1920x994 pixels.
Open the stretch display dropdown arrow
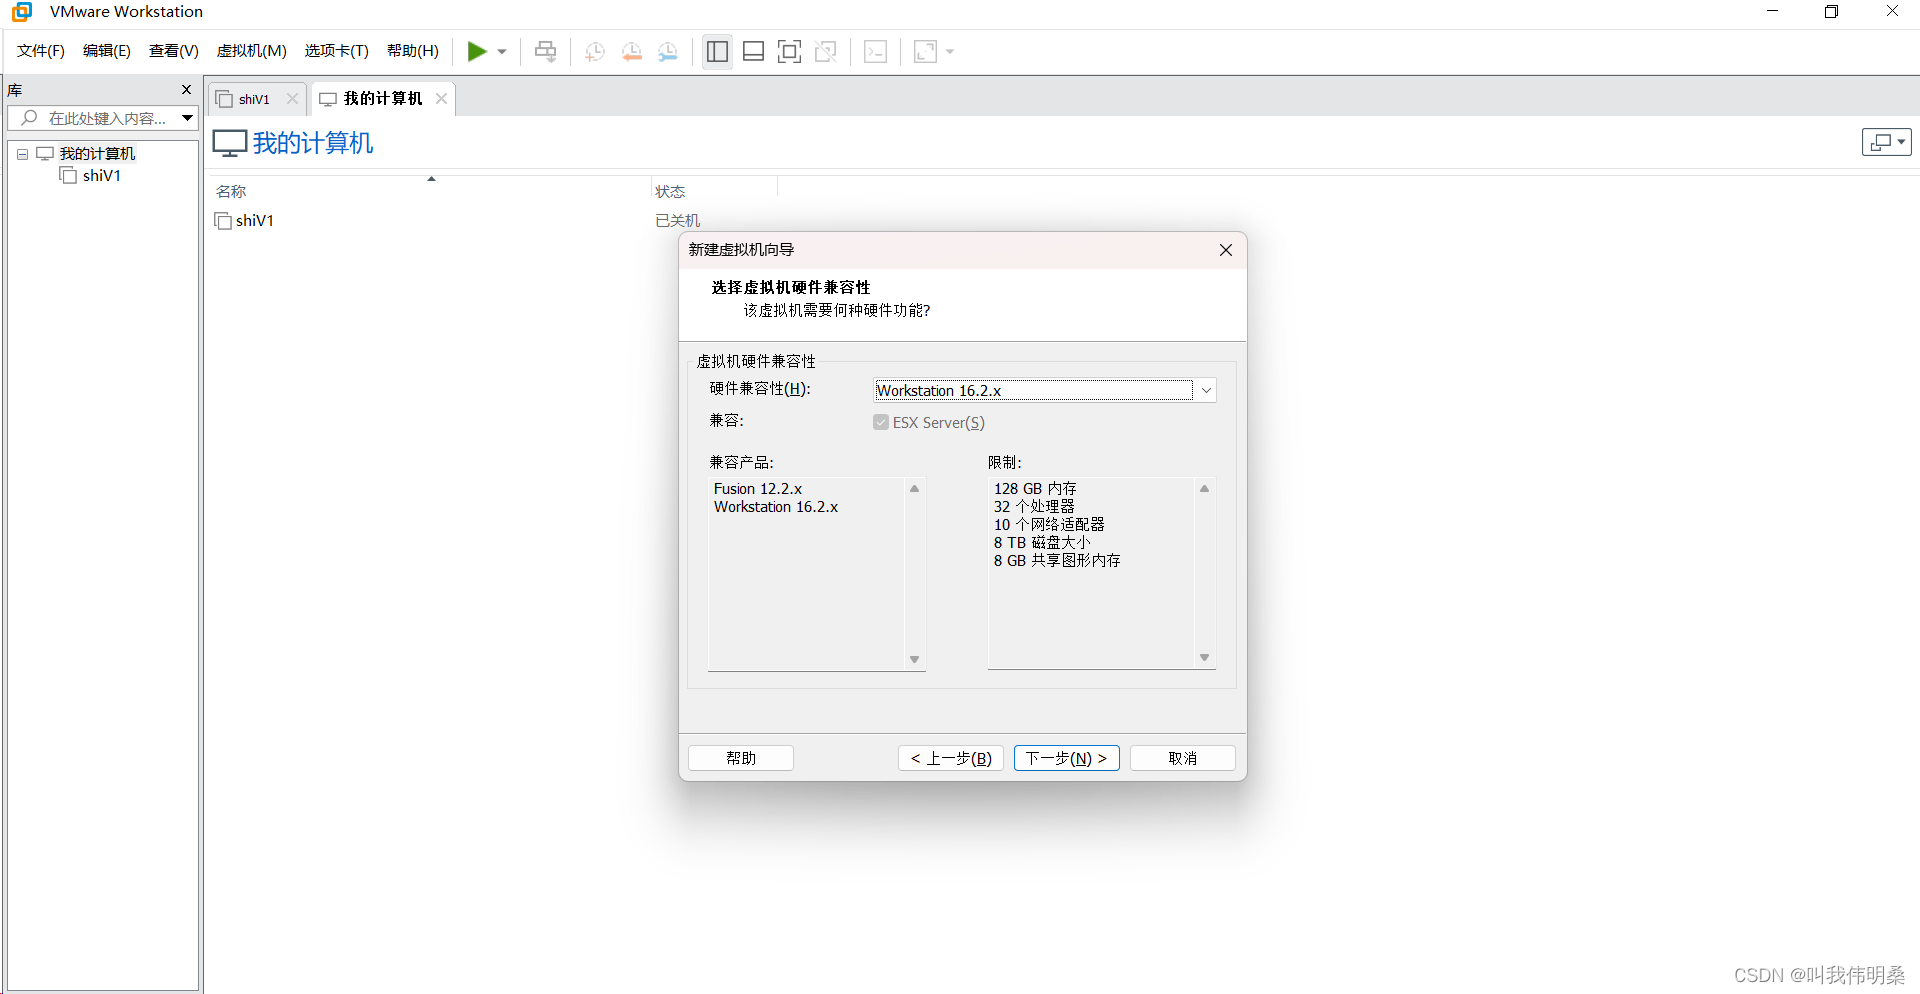(x=950, y=51)
